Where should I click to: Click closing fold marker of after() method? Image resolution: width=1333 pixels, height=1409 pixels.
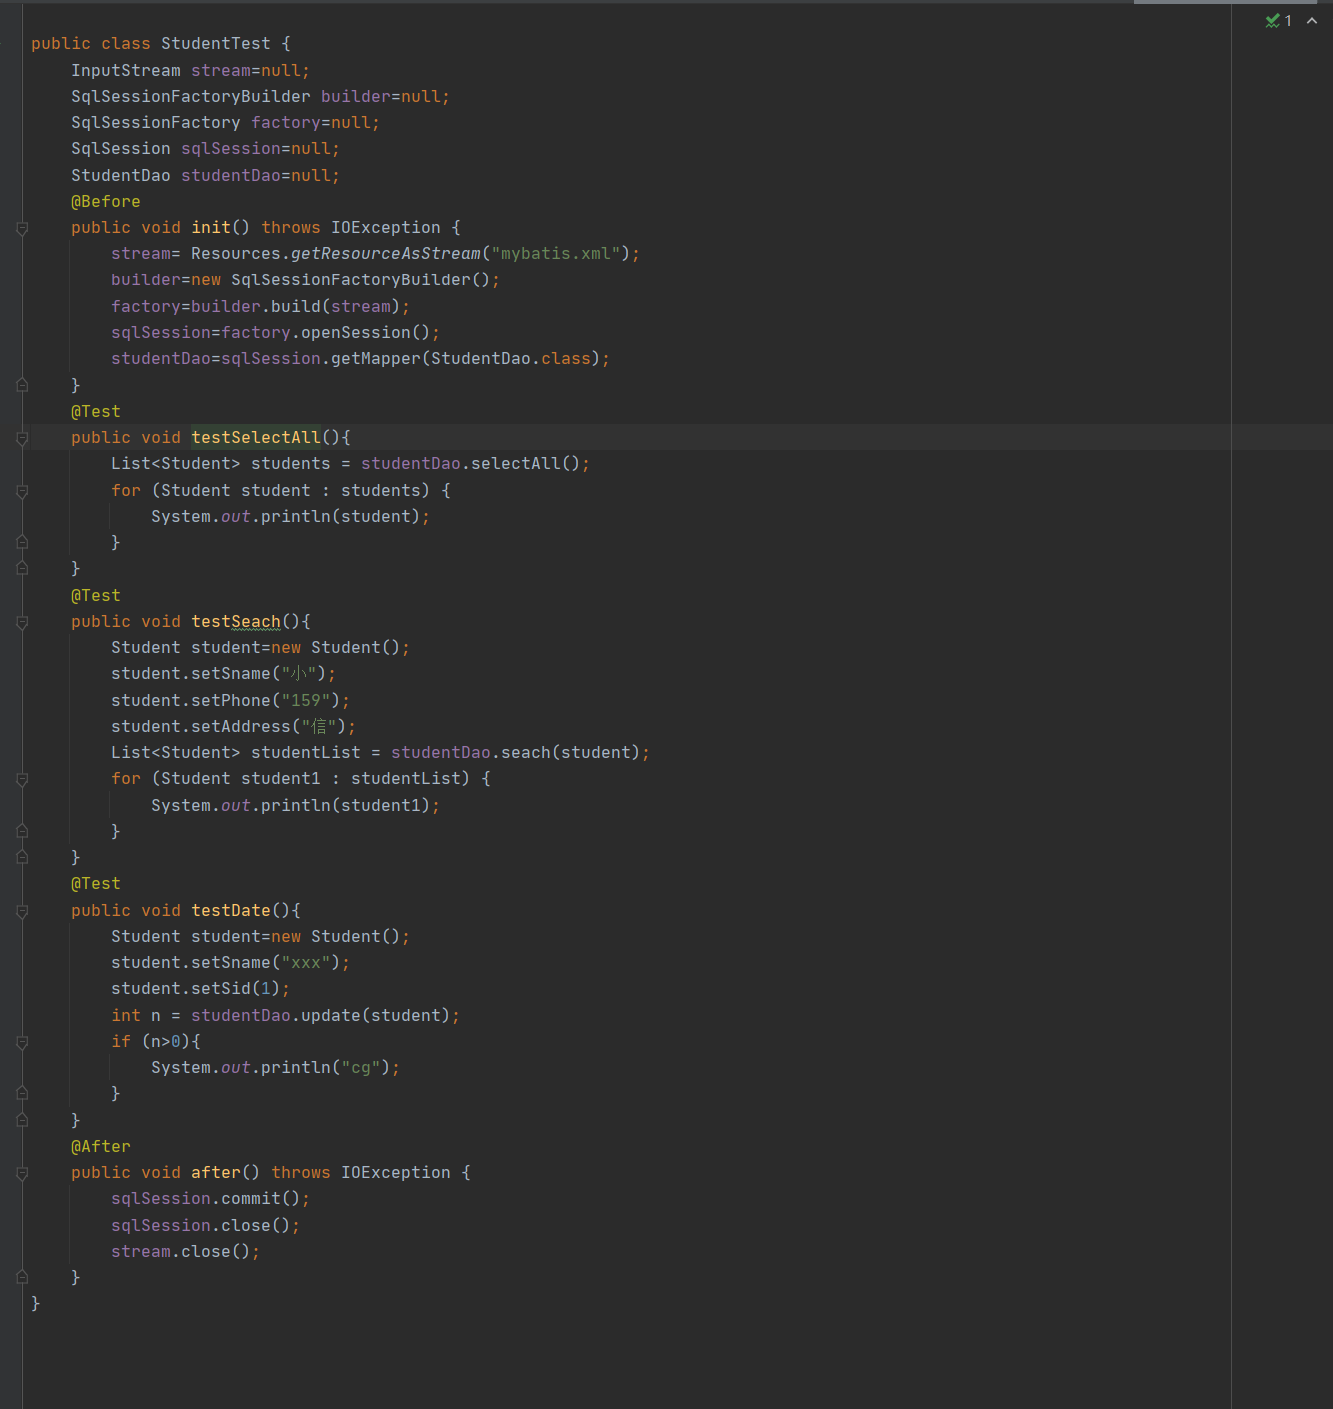click(22, 1278)
